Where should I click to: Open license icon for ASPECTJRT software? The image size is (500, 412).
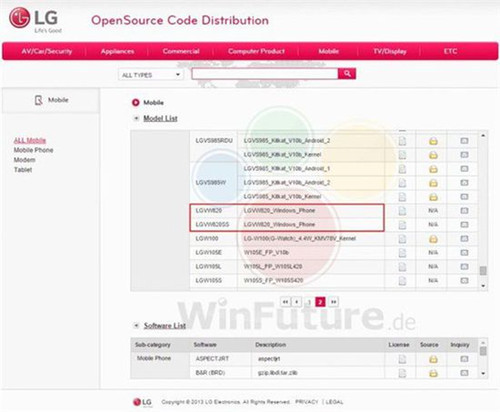pos(402,359)
